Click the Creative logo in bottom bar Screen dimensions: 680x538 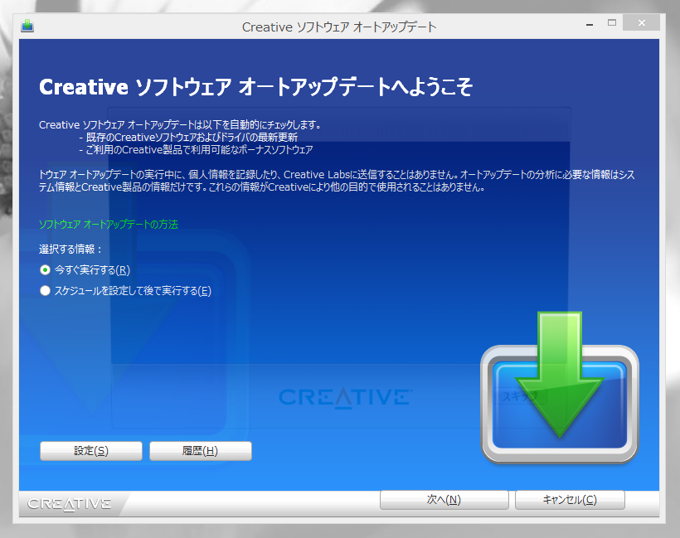tap(69, 503)
